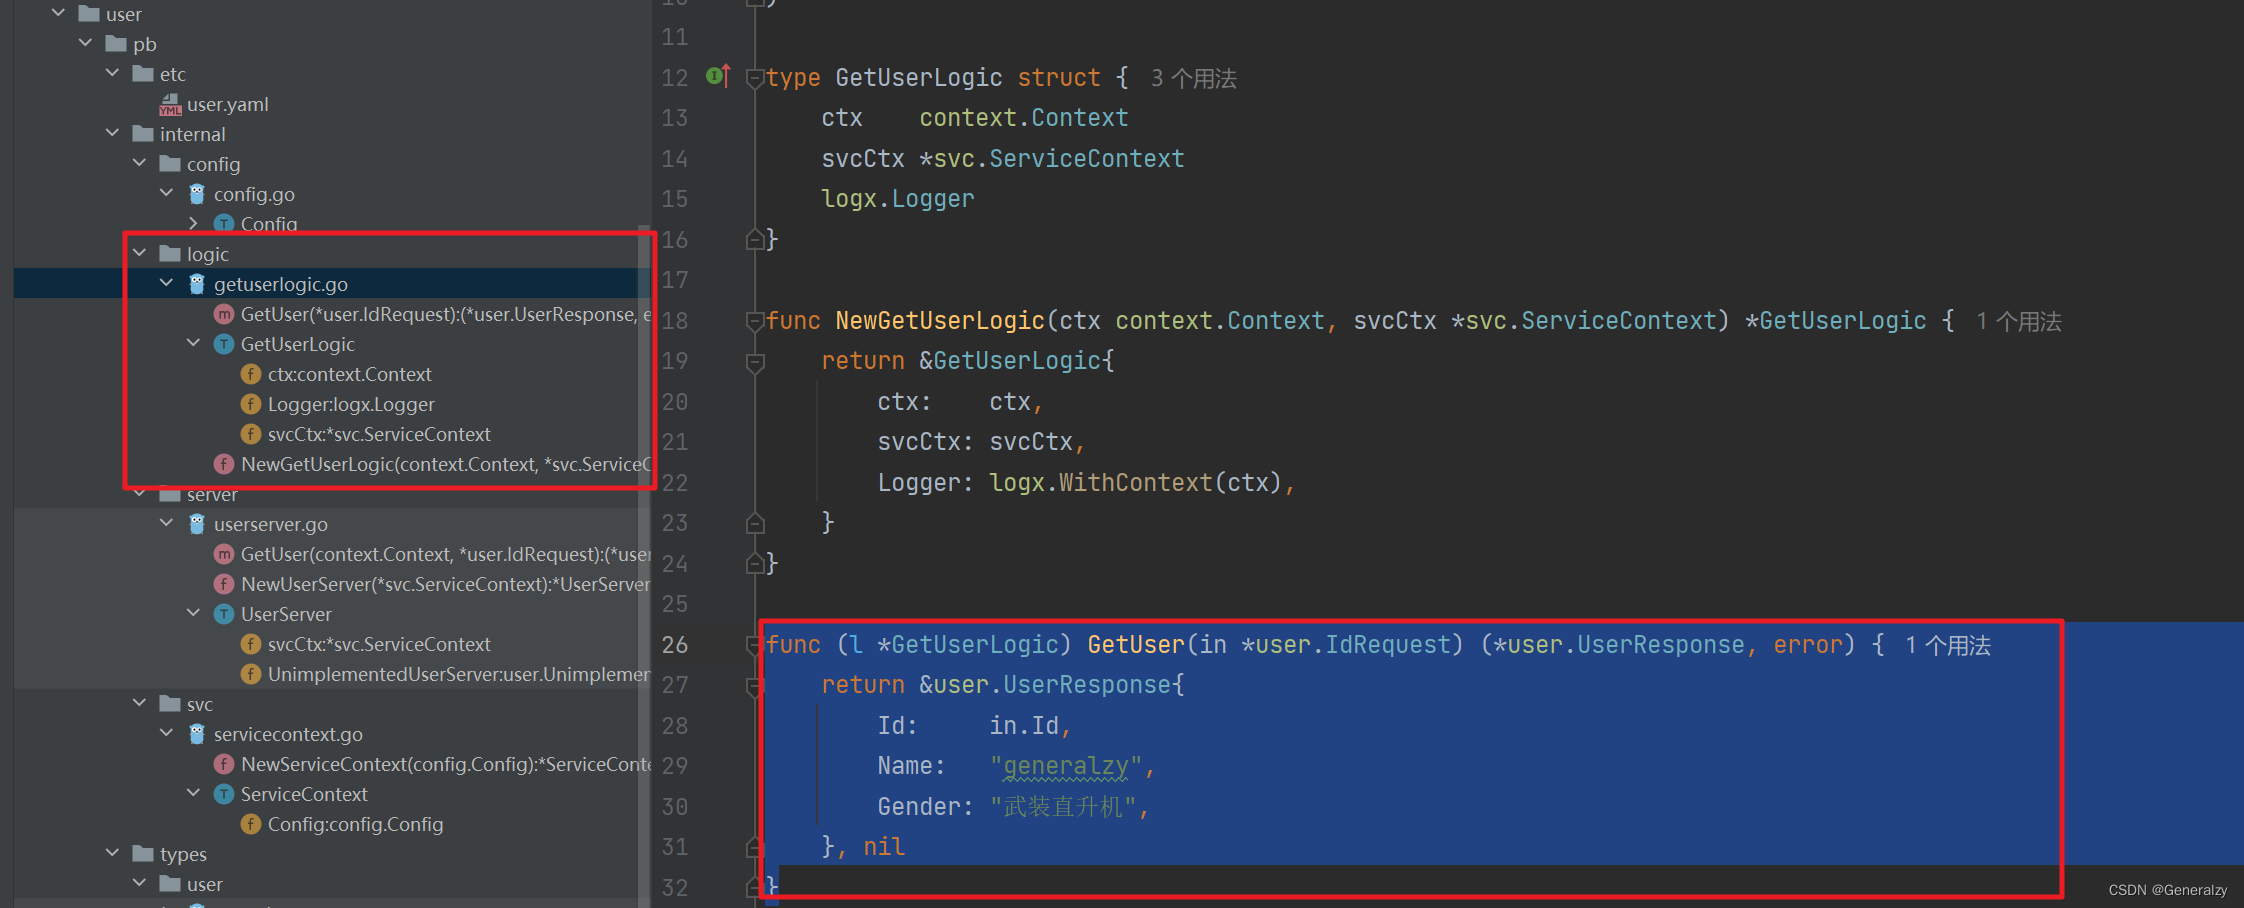Select svcCtx field icon under UserServer
Image resolution: width=2244 pixels, height=908 pixels.
(x=251, y=644)
